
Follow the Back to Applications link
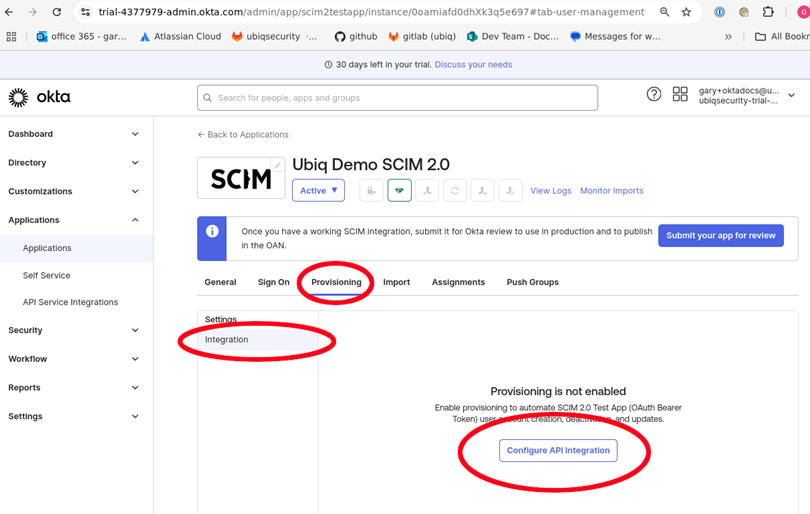pos(243,135)
